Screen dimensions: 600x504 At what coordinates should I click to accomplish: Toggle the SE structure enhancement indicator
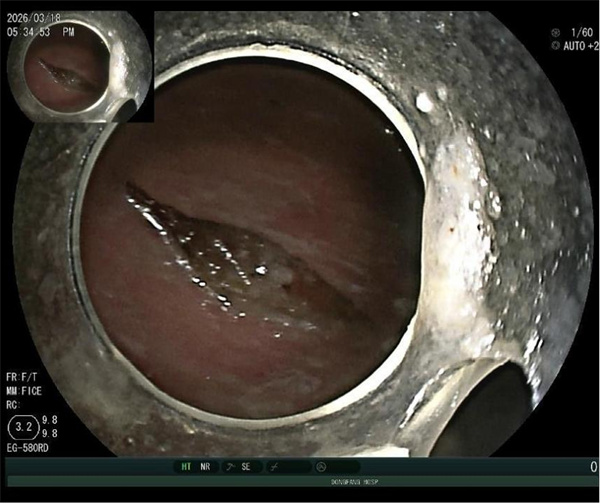click(246, 467)
